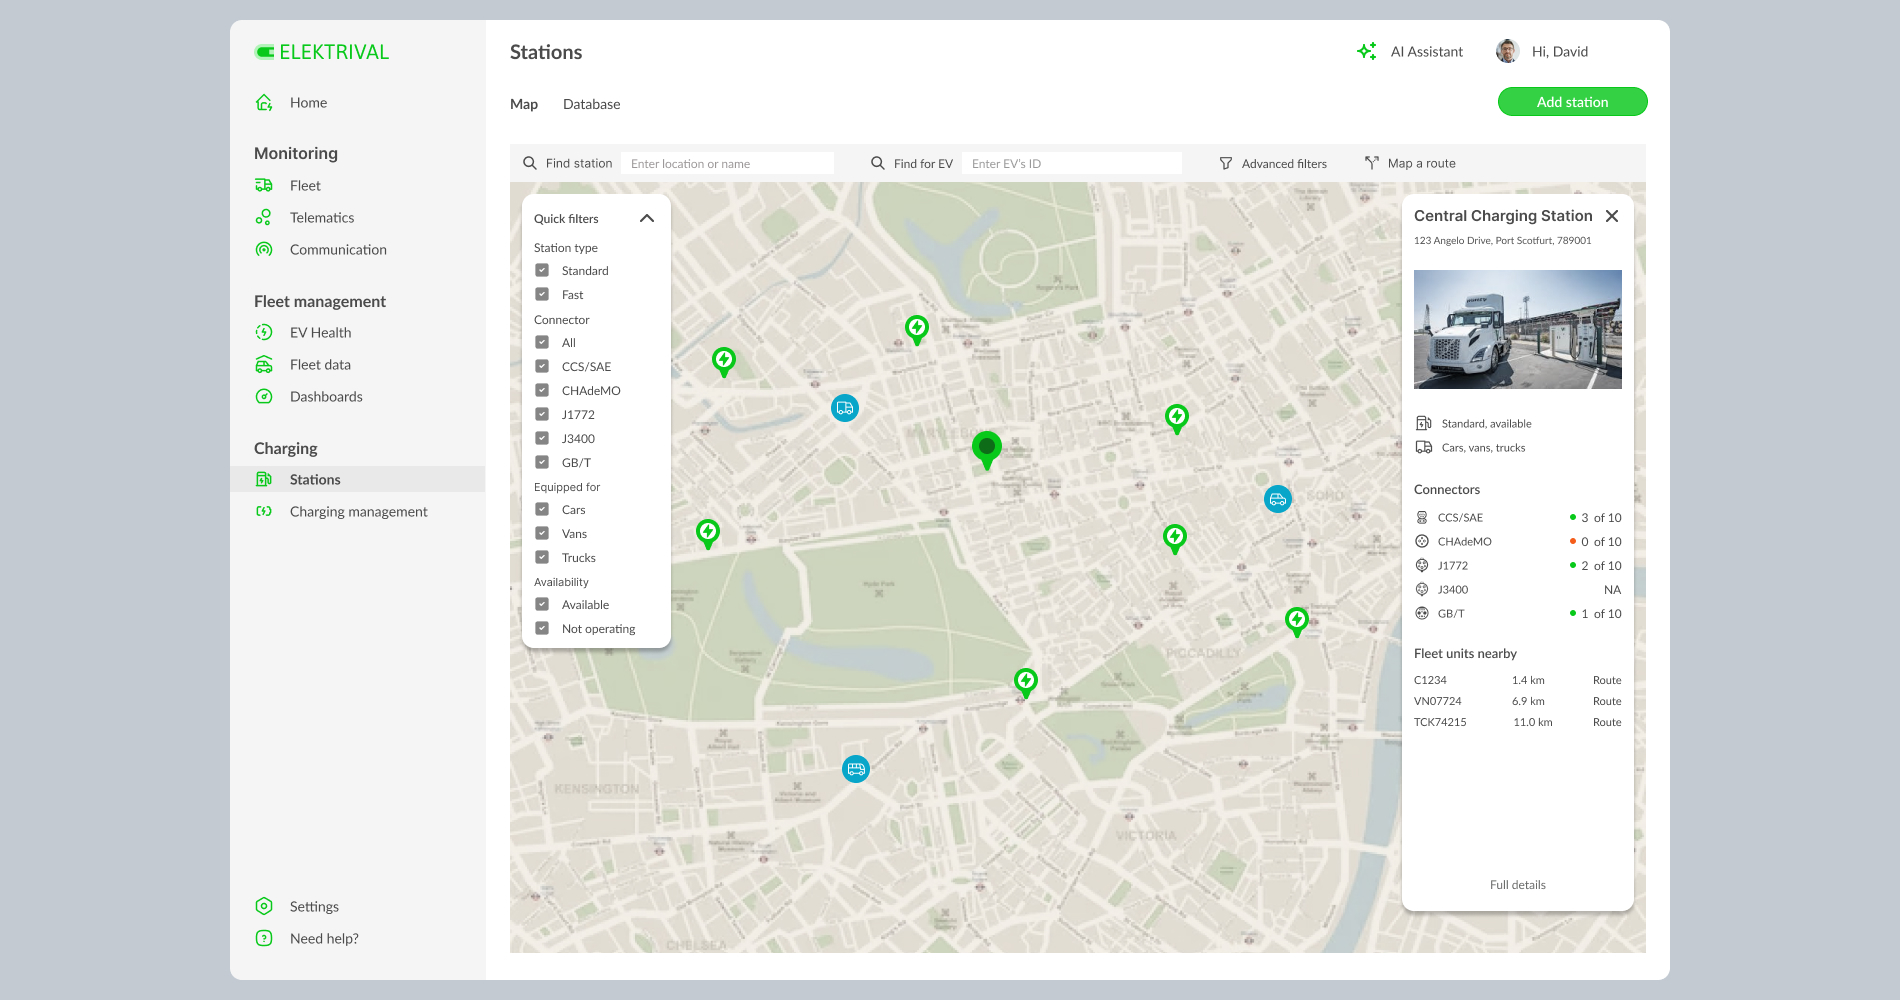The height and width of the screenshot is (1000, 1900).
Task: Click the J3400 connector icon in details
Action: coord(1422,589)
